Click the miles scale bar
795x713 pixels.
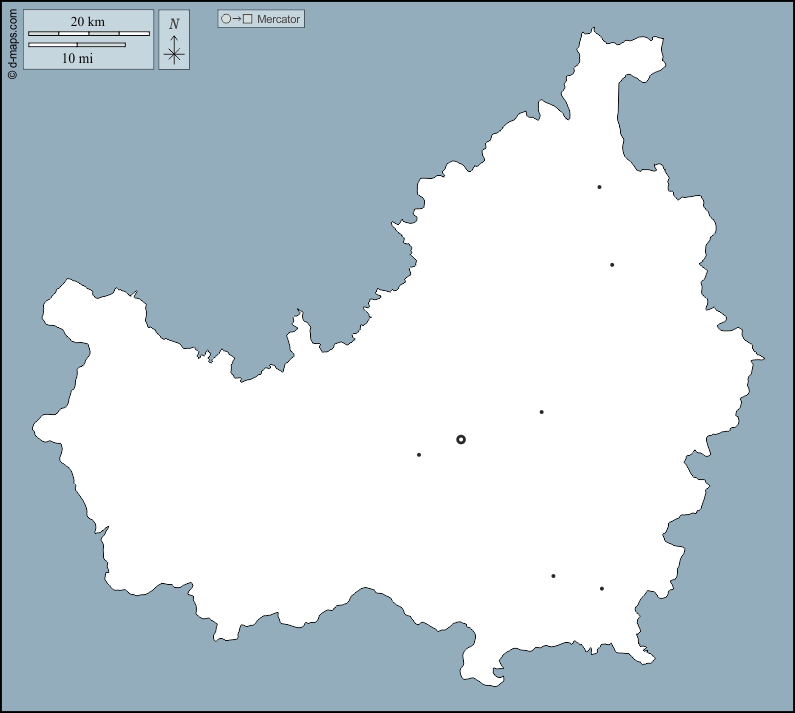(x=77, y=45)
